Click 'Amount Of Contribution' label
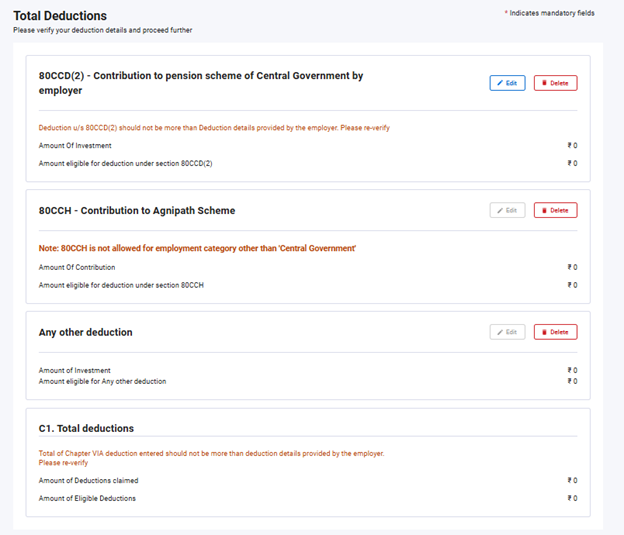This screenshot has width=624, height=535. click(77, 268)
